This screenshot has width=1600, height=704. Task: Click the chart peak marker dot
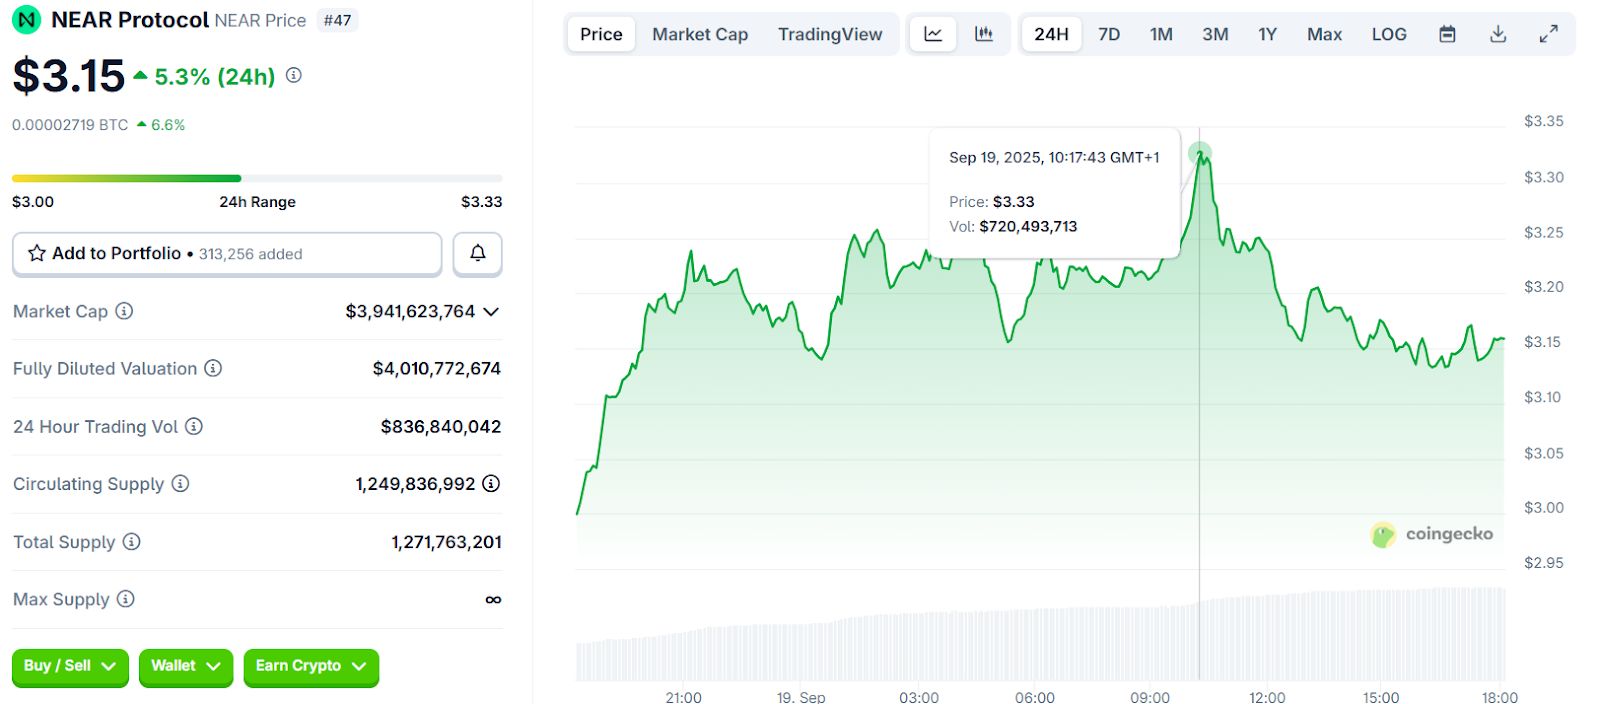[1200, 153]
